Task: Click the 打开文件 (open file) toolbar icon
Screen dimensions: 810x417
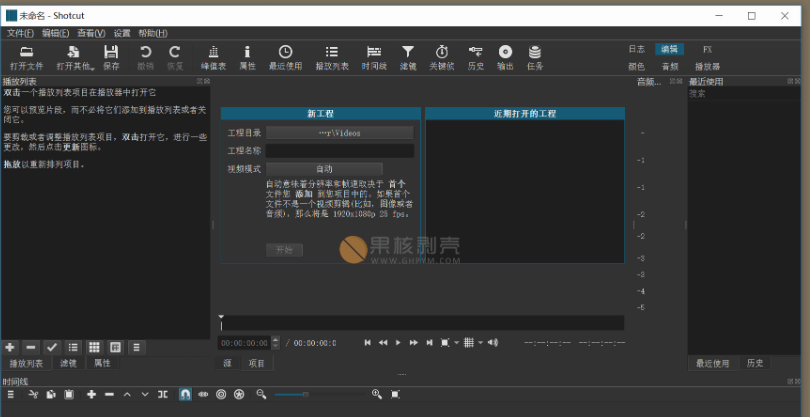Action: click(27, 57)
